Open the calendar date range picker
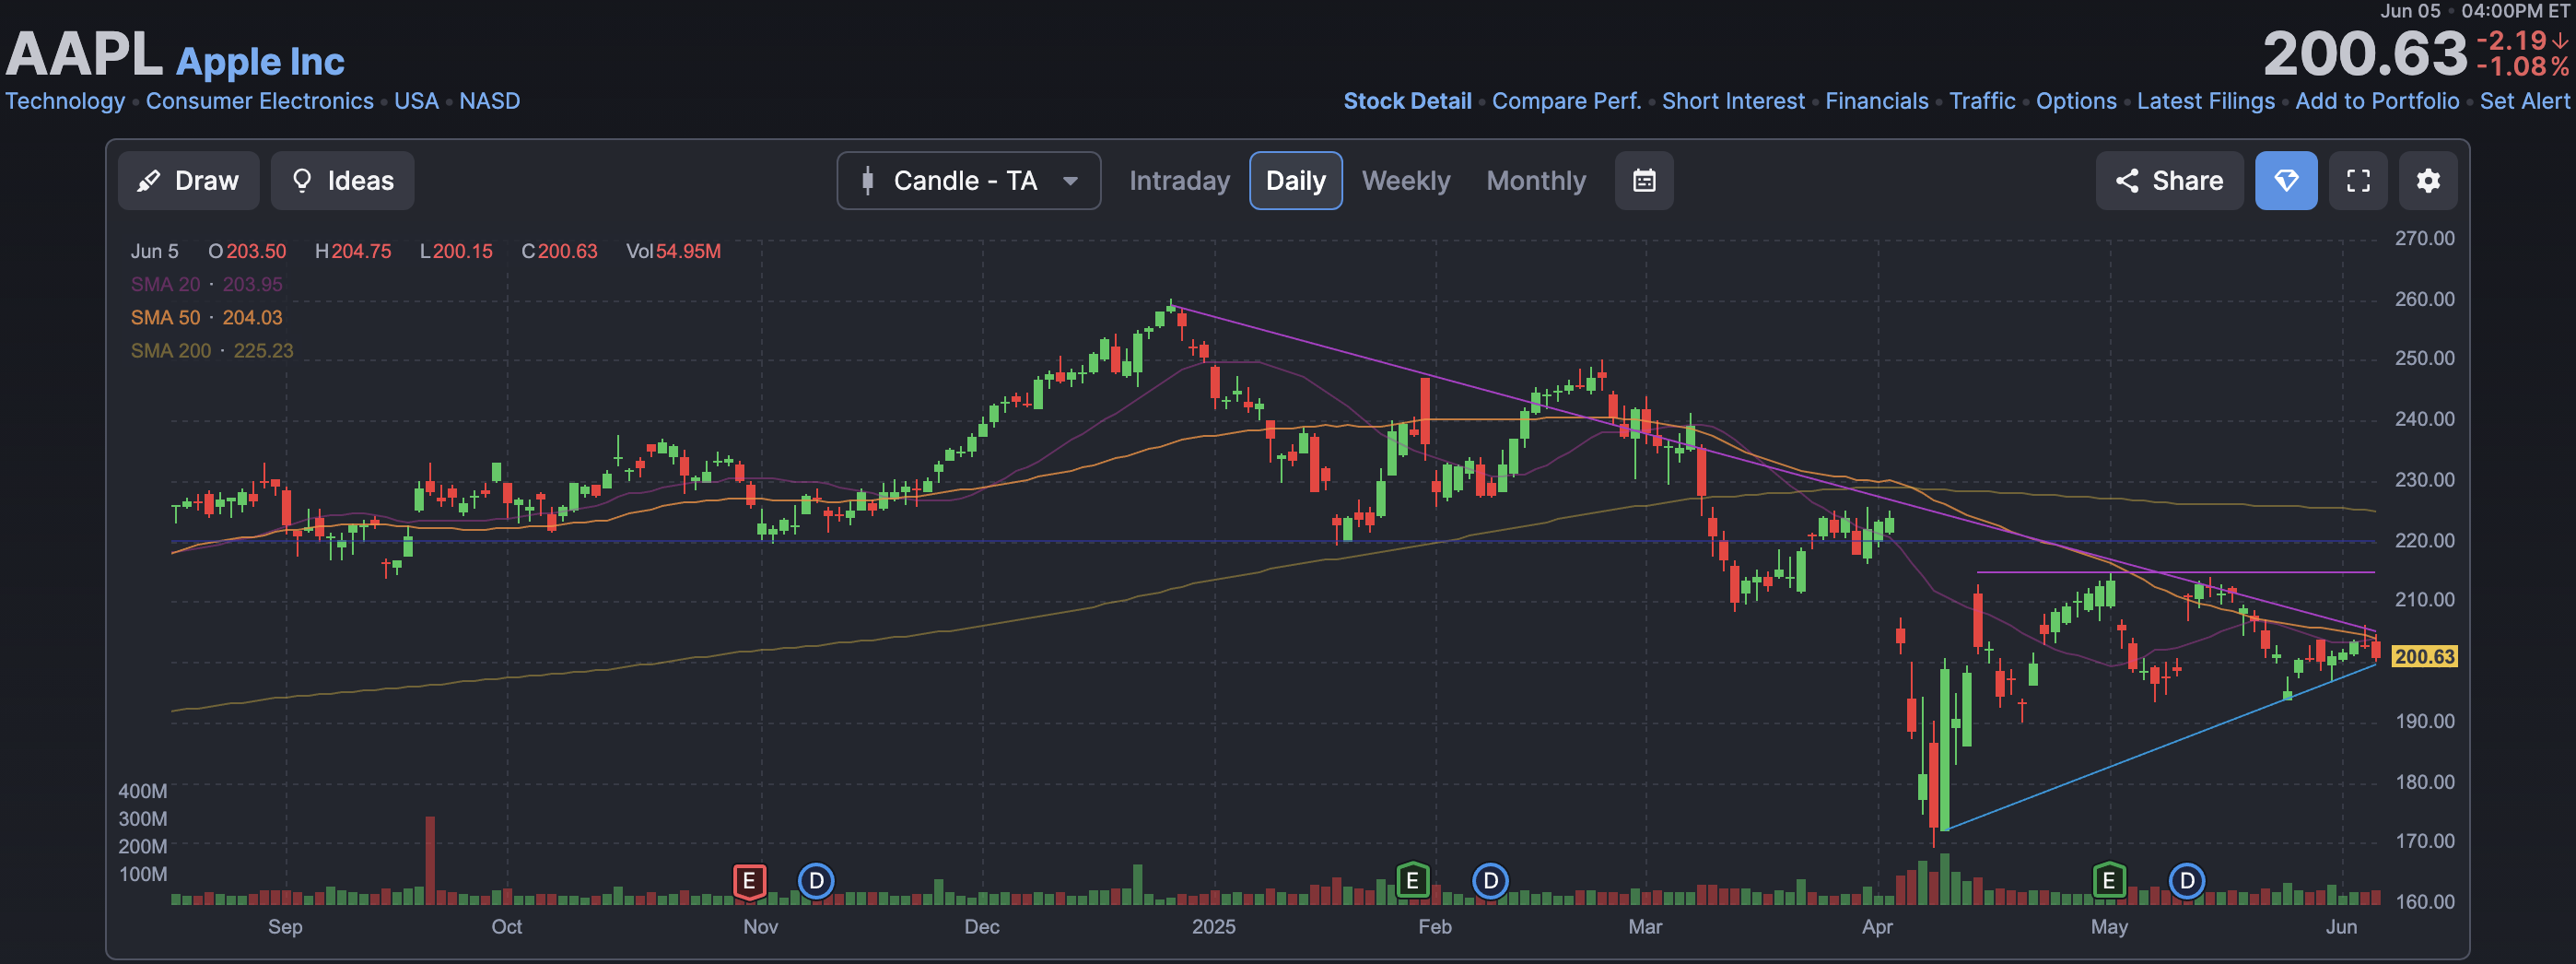2576x964 pixels. tap(1644, 181)
